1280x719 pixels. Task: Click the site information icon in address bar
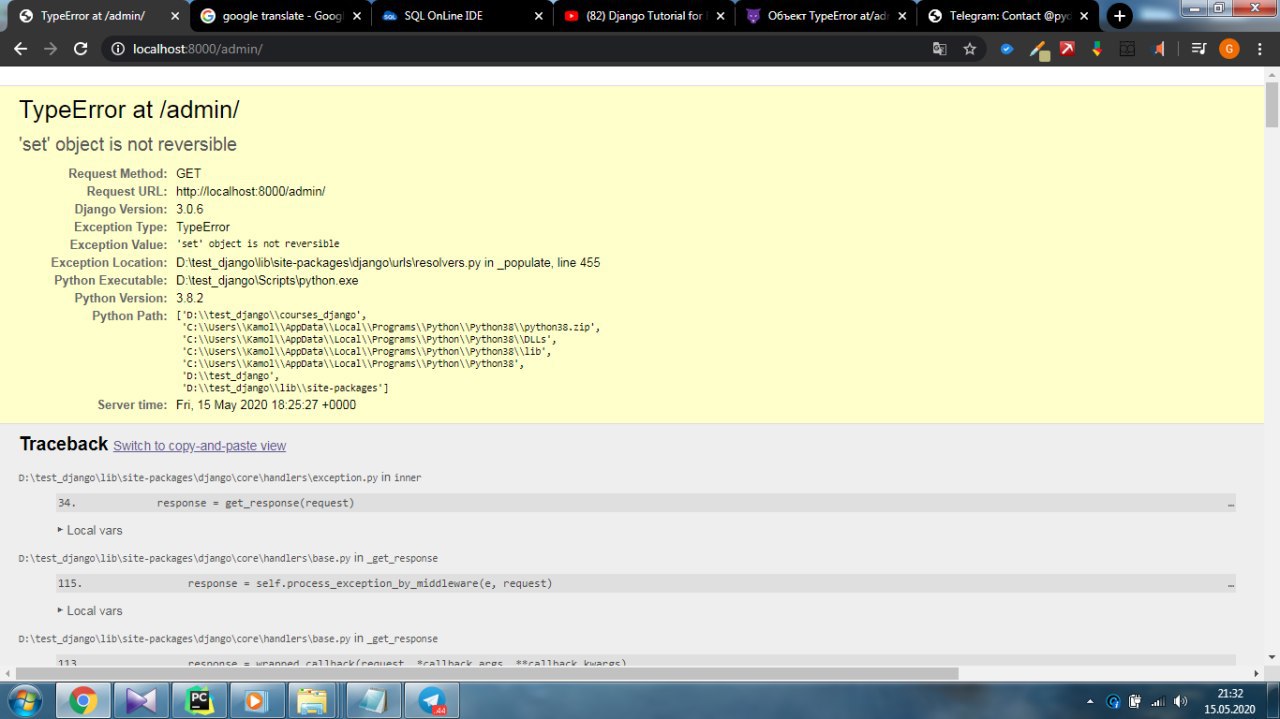(116, 48)
